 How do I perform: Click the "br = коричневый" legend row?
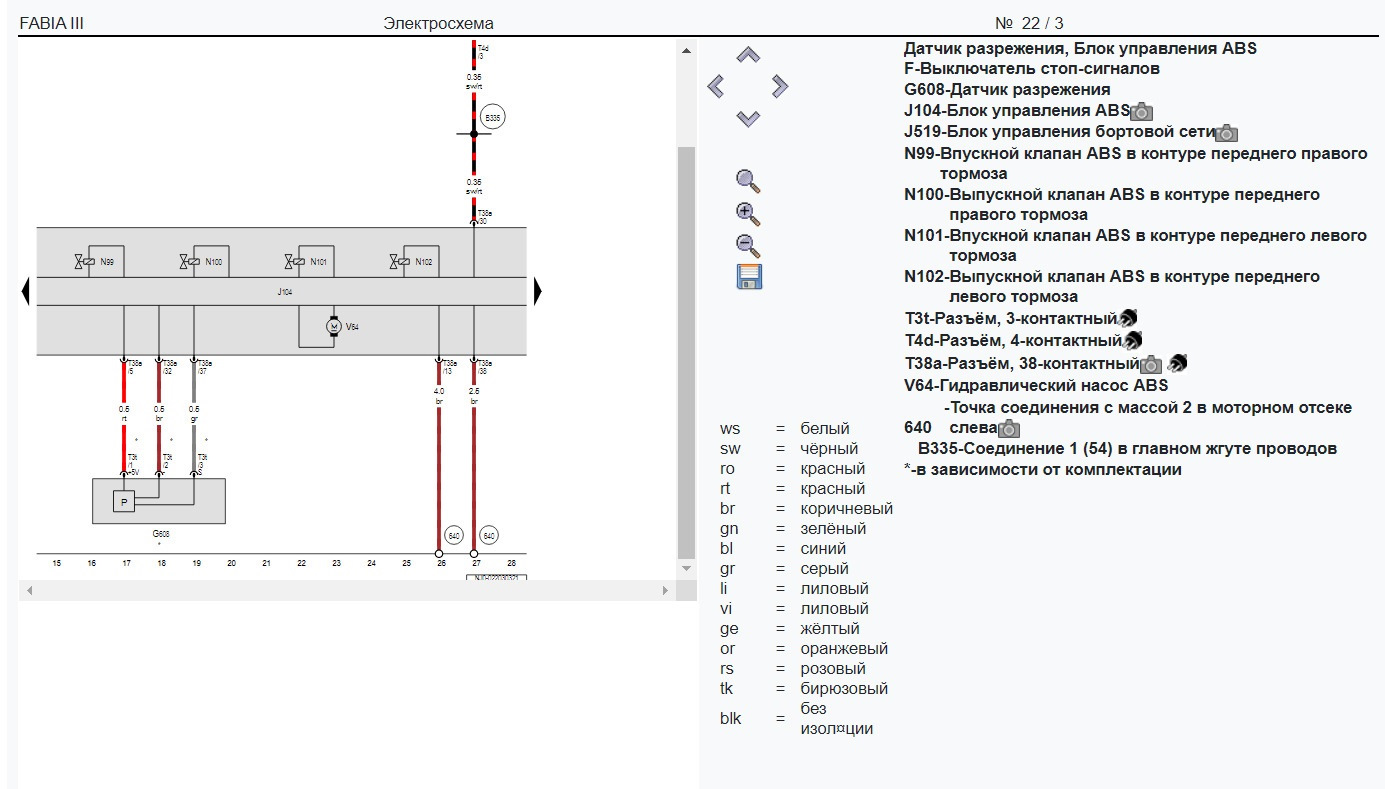coord(806,508)
